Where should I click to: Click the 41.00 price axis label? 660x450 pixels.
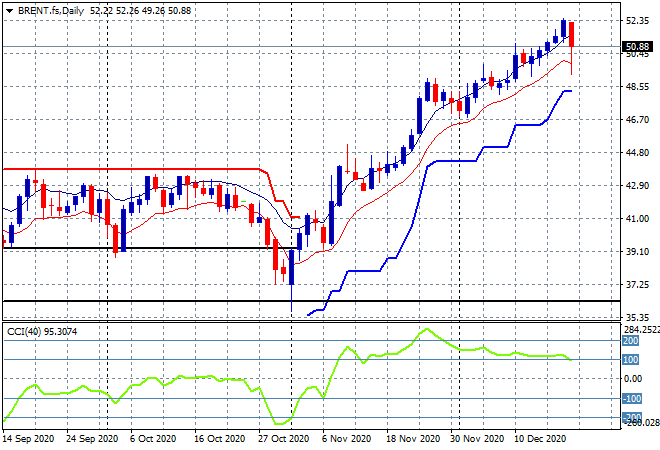point(637,218)
